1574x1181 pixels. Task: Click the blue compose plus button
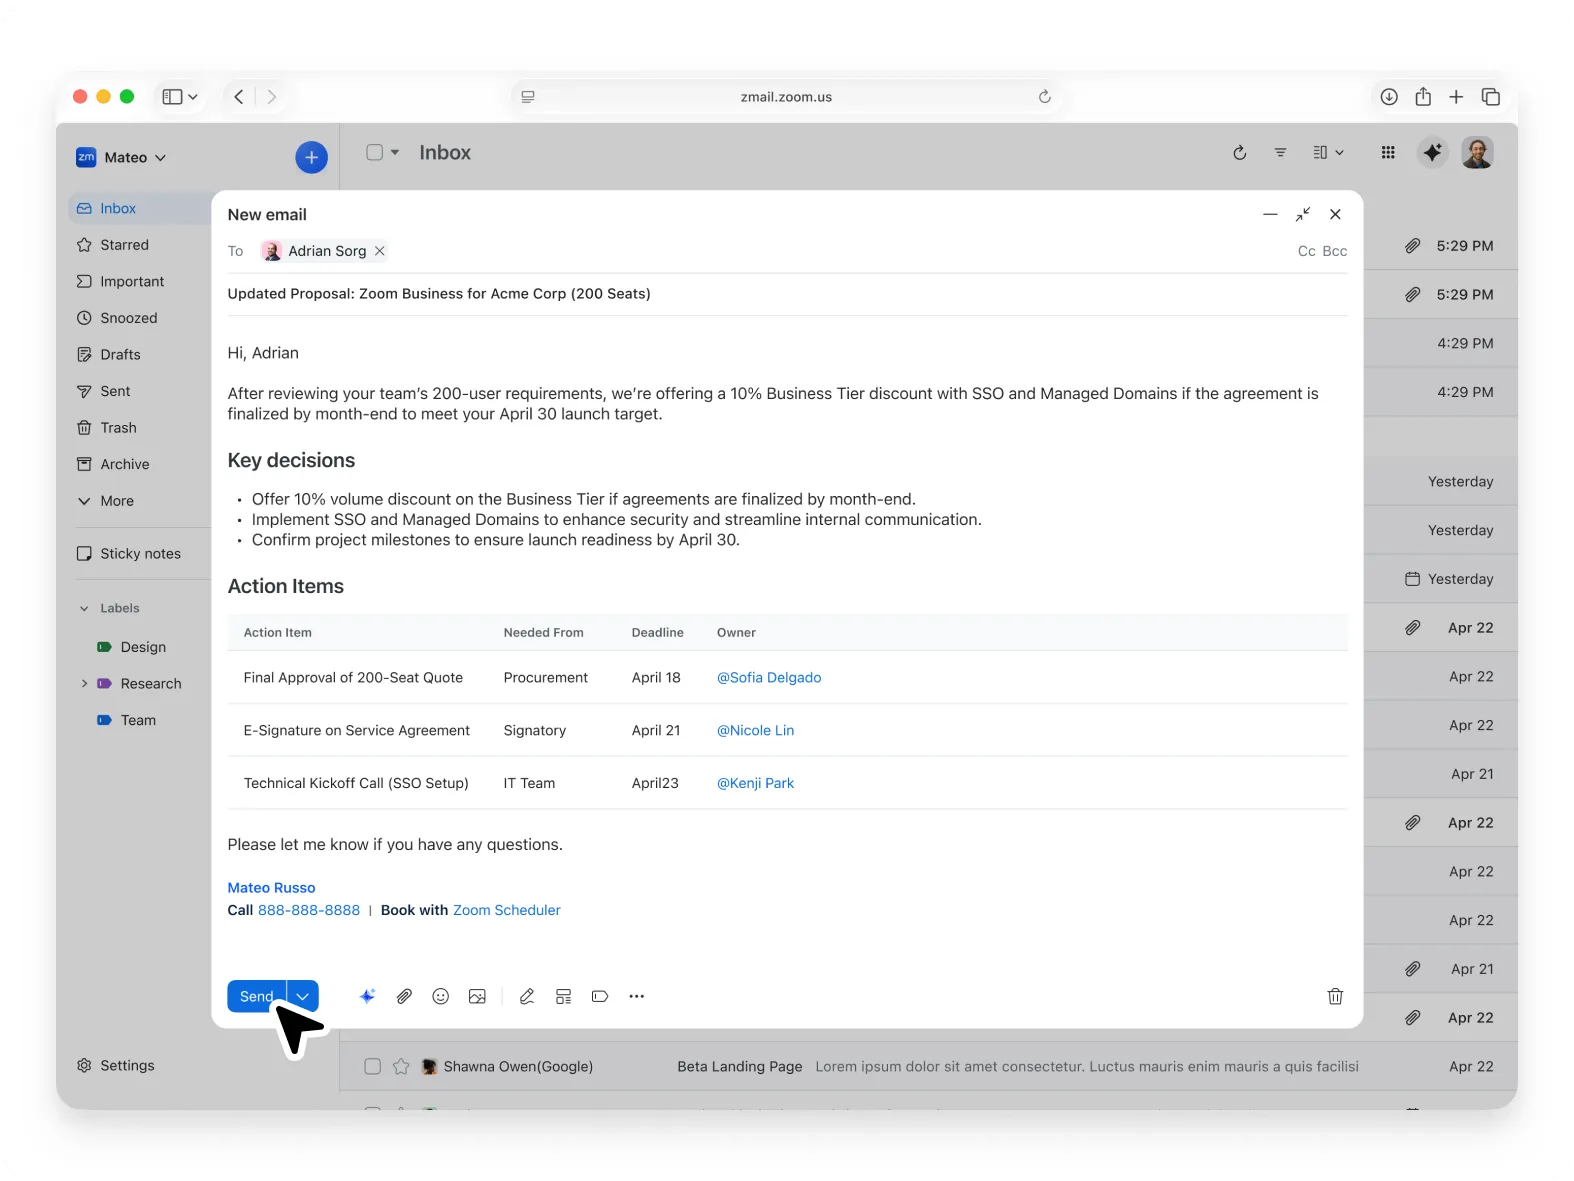point(311,157)
